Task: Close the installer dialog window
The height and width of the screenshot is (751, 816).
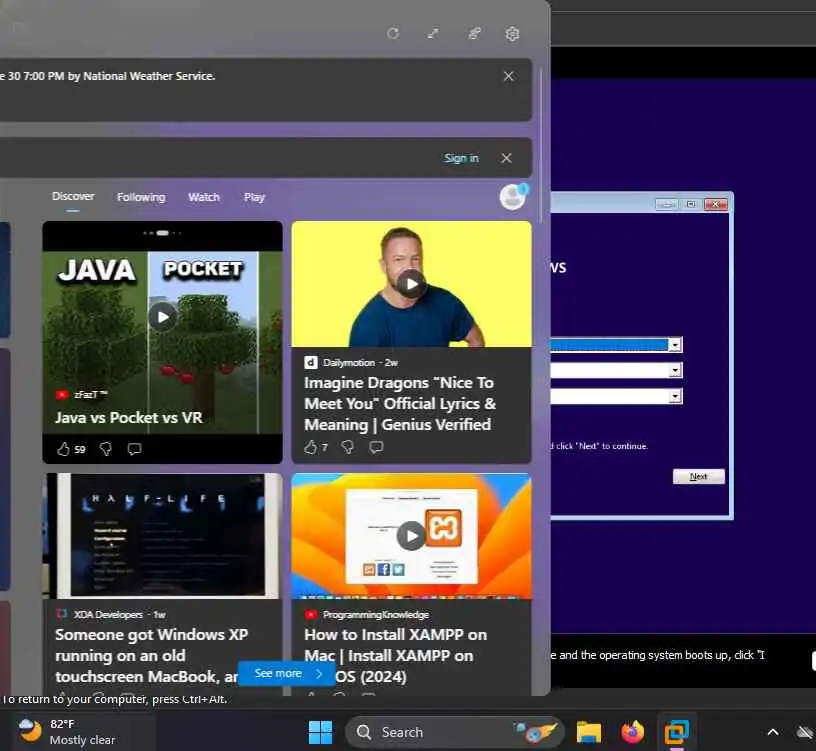Action: pos(716,204)
